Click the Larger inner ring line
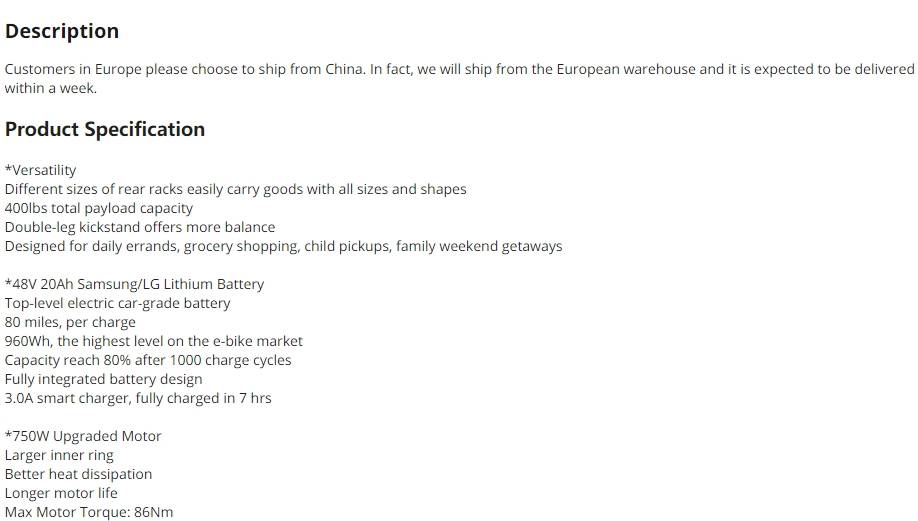The height and width of the screenshot is (521, 918). tap(59, 455)
